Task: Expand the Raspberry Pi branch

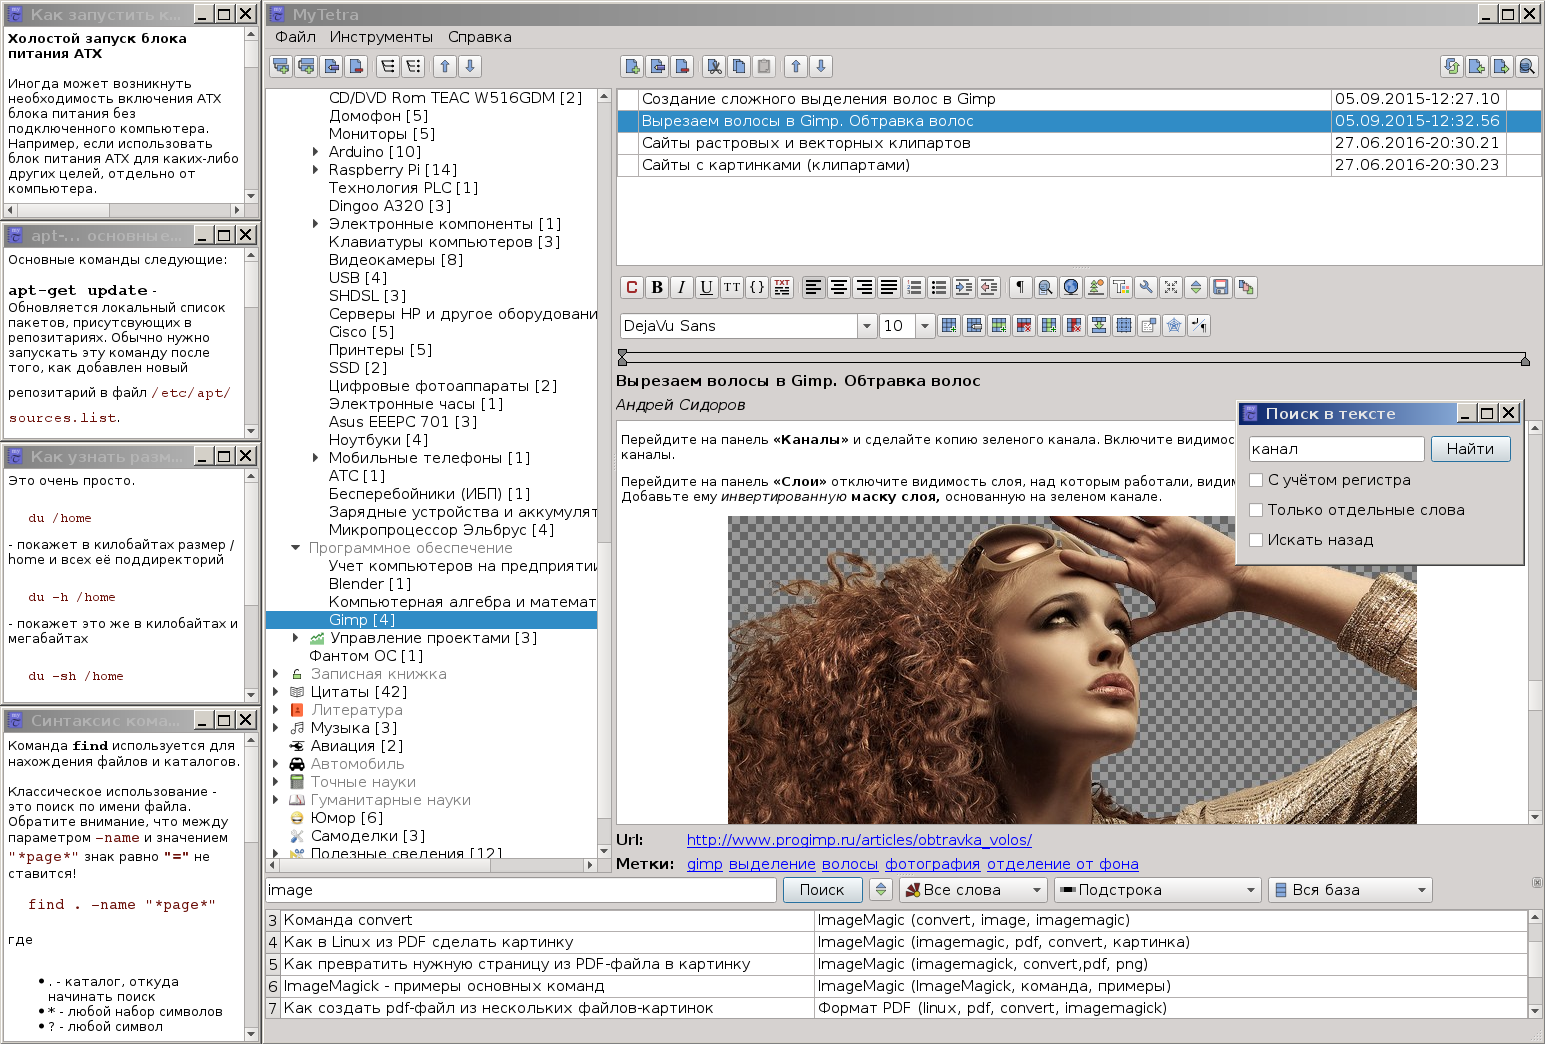Action: click(x=316, y=170)
